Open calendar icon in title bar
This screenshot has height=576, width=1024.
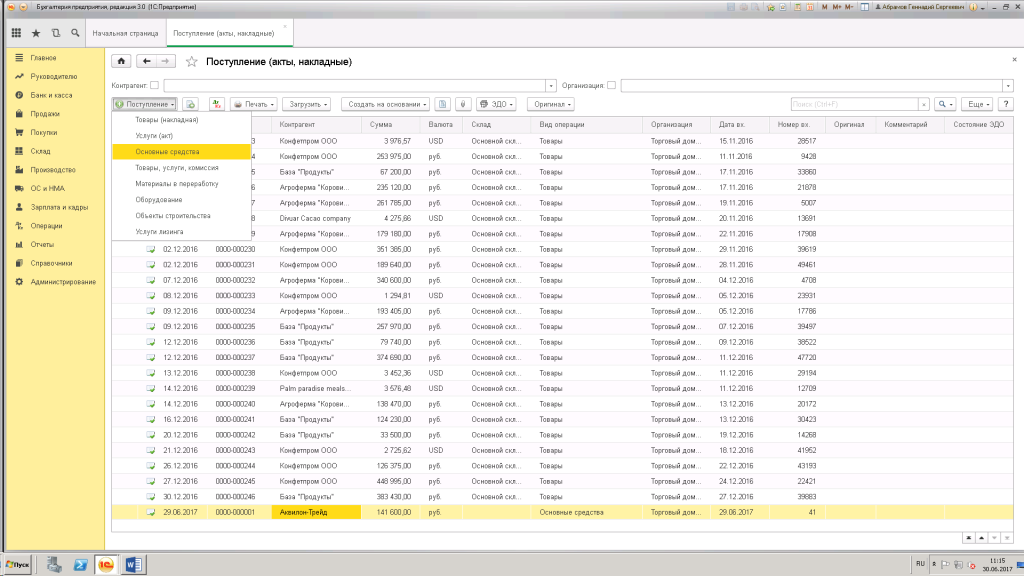coord(810,7)
